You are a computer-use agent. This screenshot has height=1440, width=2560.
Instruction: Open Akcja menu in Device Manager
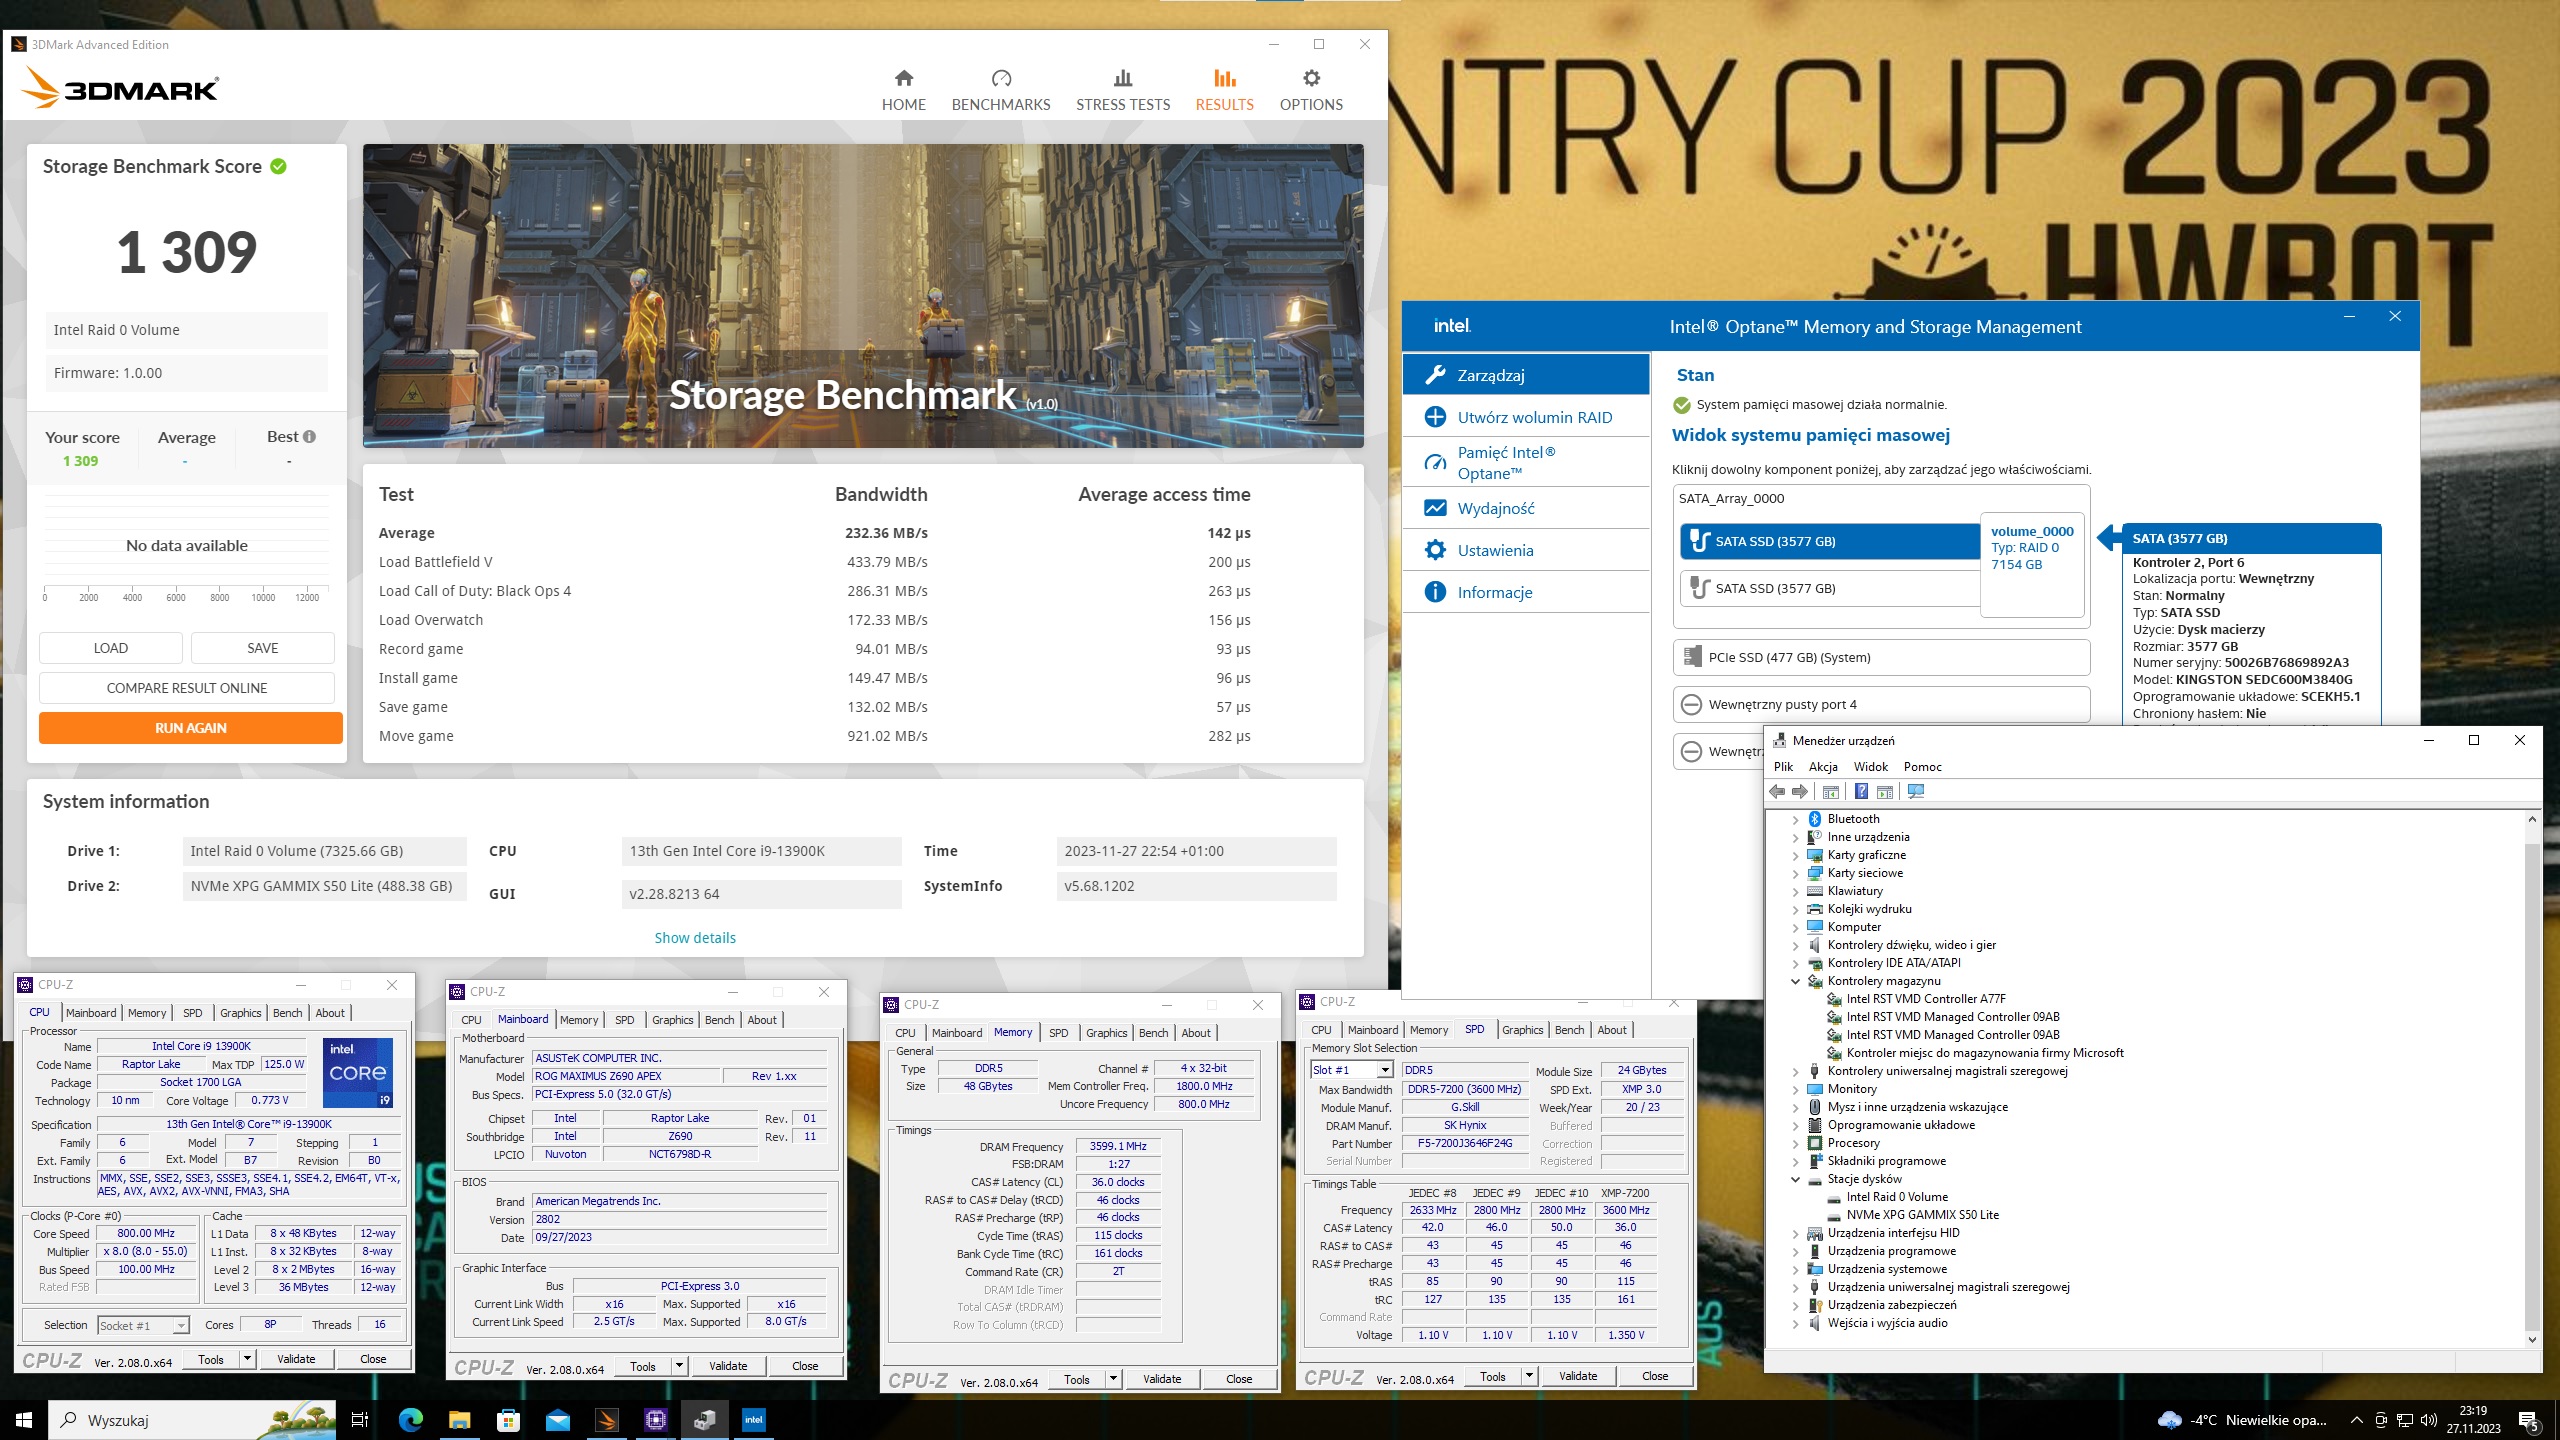coord(1823,767)
